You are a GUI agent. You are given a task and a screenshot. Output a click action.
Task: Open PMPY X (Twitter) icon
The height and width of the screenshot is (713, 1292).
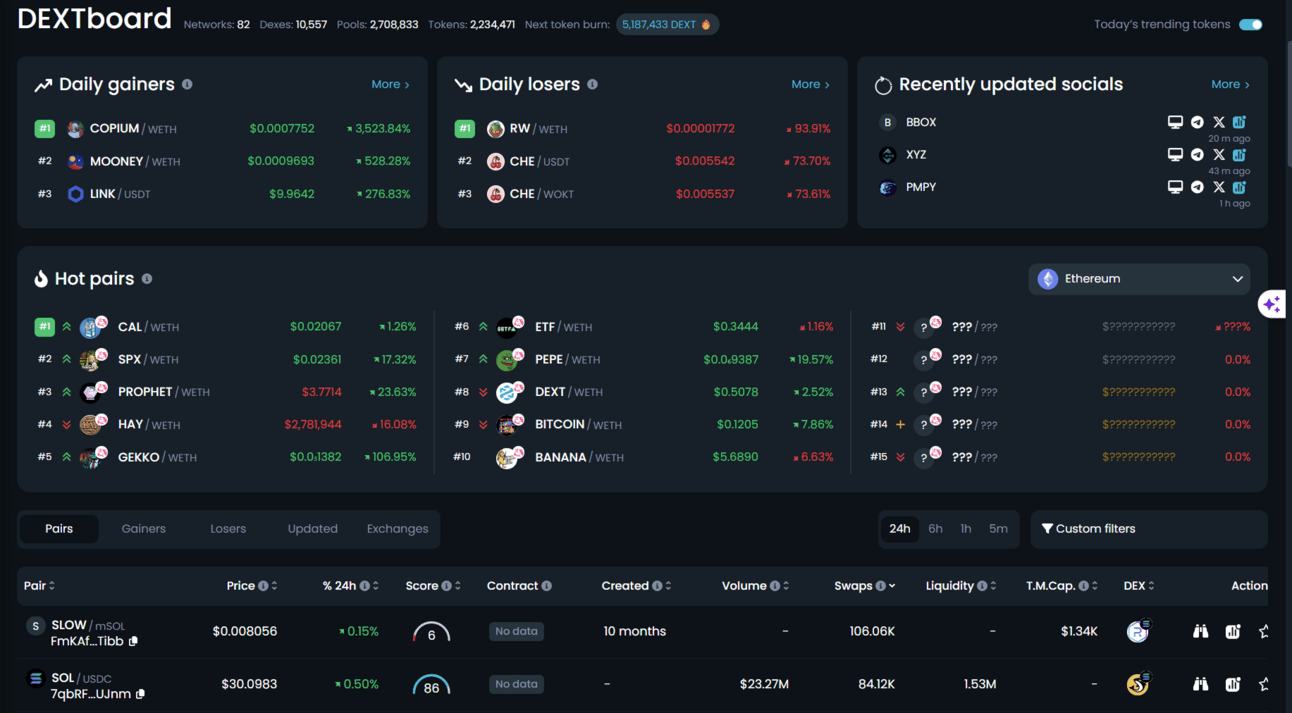(x=1218, y=187)
